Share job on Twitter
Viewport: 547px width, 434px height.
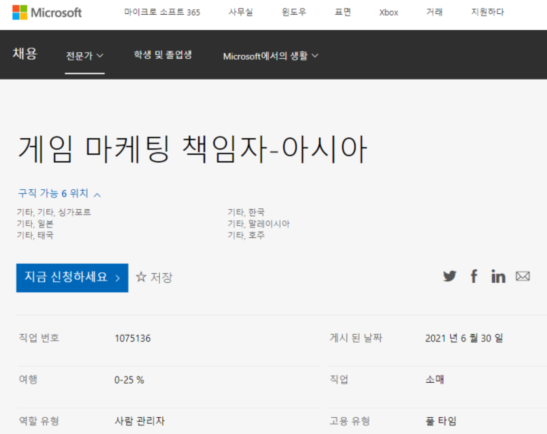[x=450, y=276]
